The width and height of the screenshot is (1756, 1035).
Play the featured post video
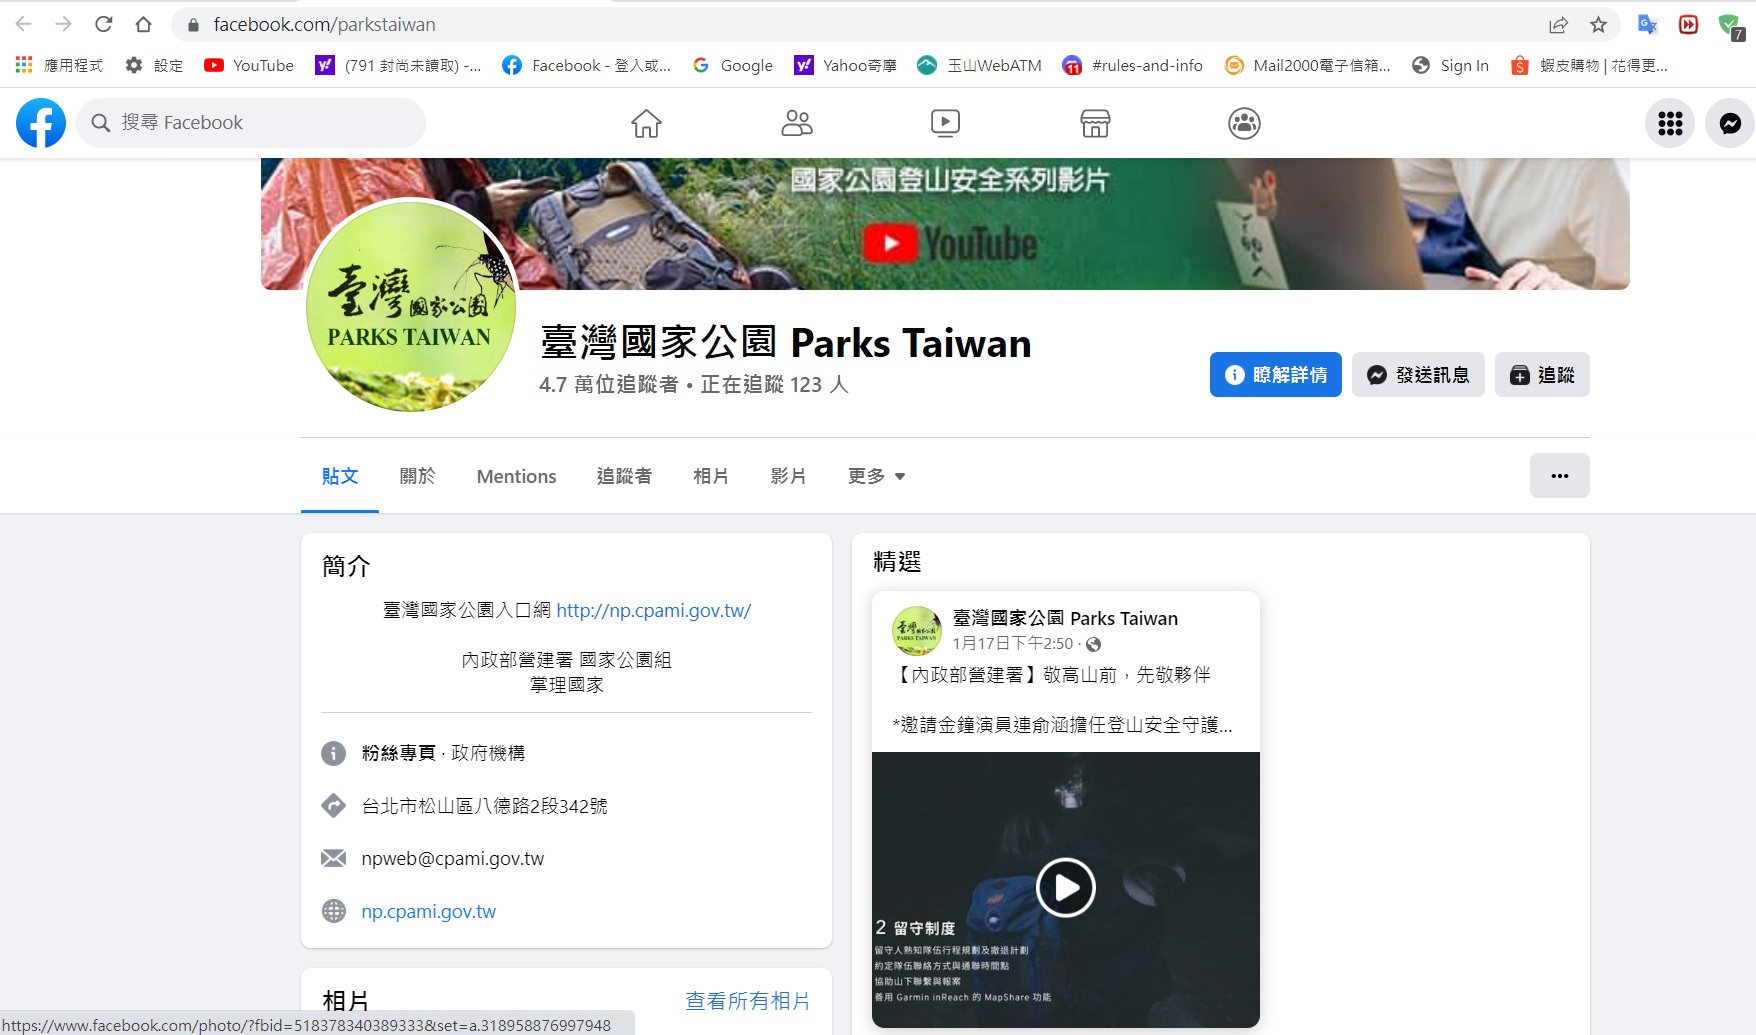(x=1065, y=887)
